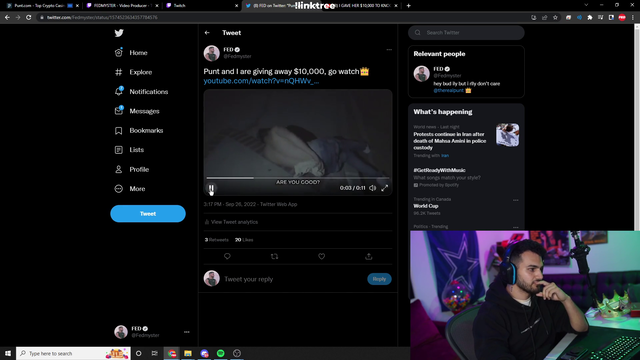Switch to the Punt.com tab
This screenshot has width=640, height=360.
(x=39, y=6)
